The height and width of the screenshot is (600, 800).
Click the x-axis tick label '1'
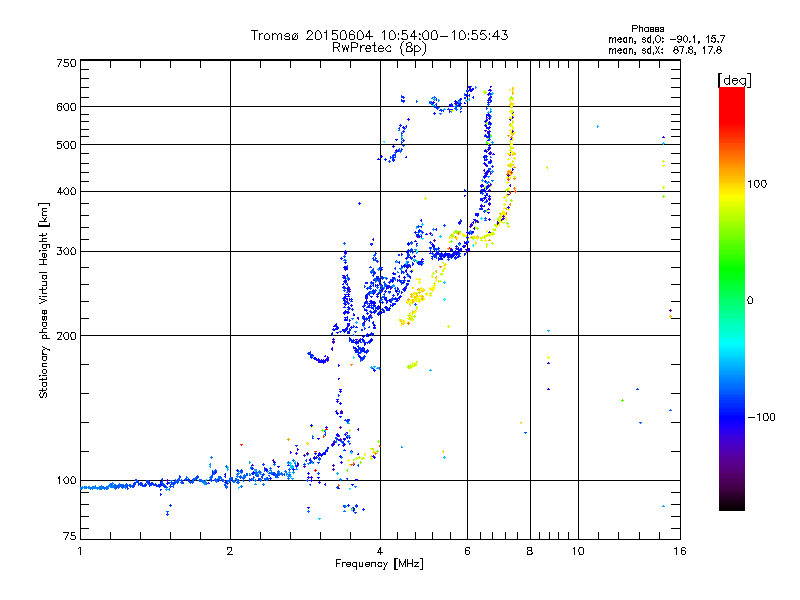[80, 551]
